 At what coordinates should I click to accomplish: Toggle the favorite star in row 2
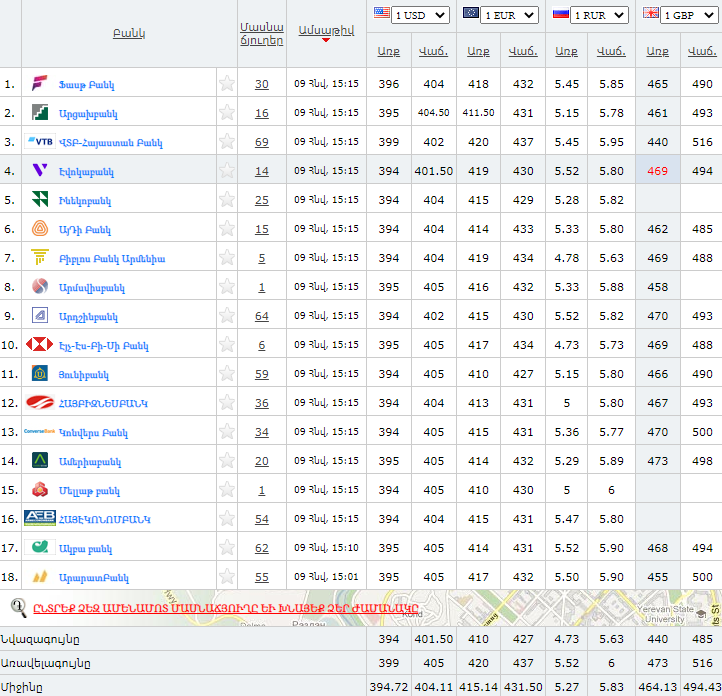point(227,112)
